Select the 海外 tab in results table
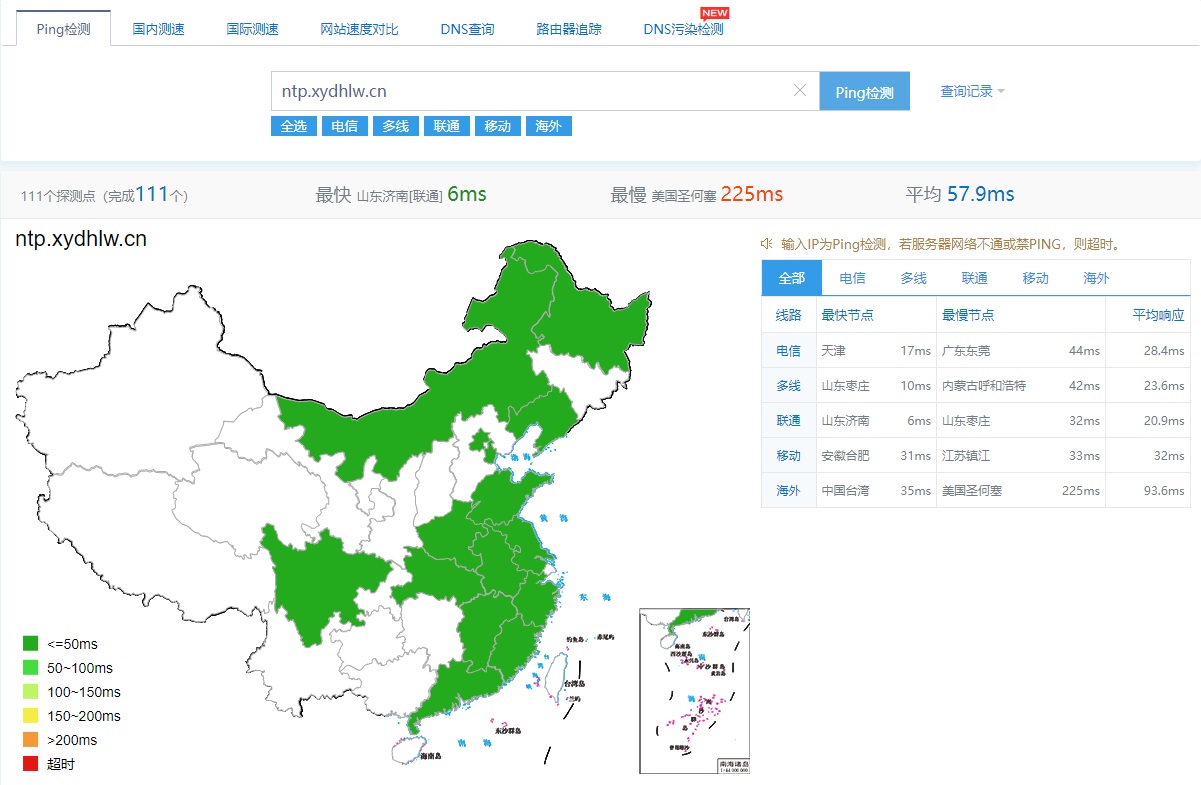This screenshot has height=785, width=1201. pyautogui.click(x=1097, y=278)
